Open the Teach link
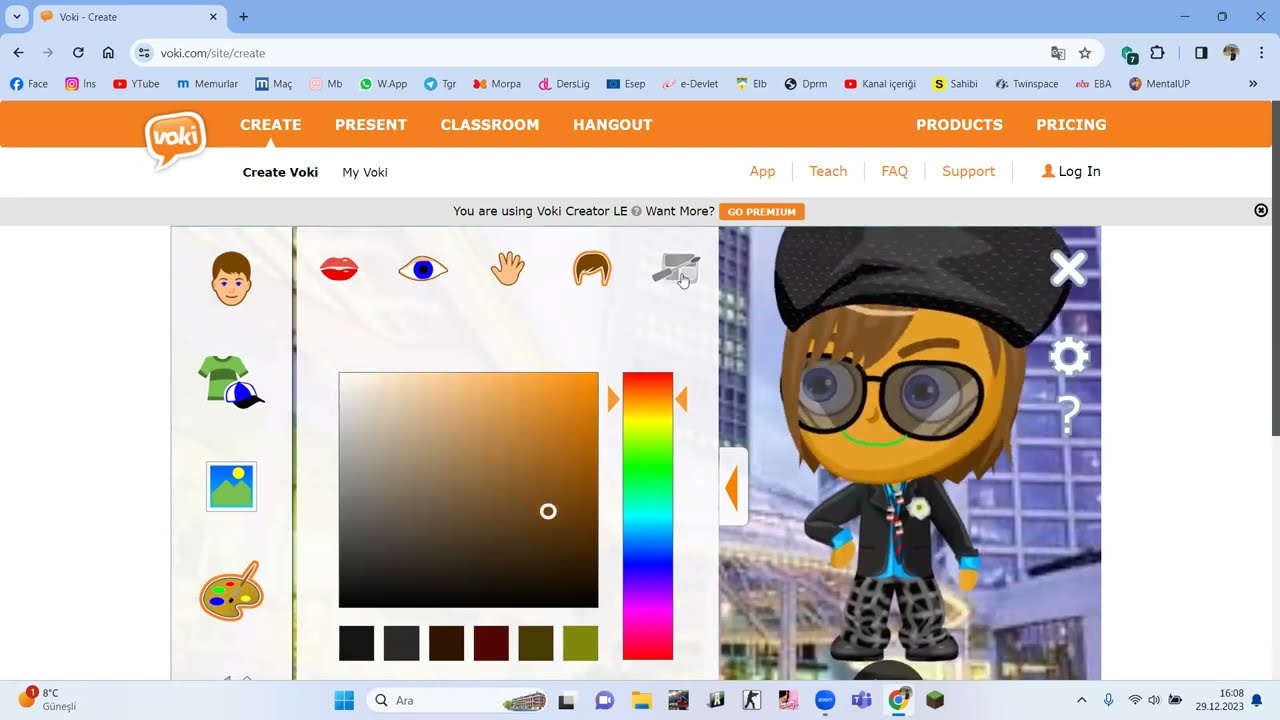The width and height of the screenshot is (1280, 720). tap(828, 171)
